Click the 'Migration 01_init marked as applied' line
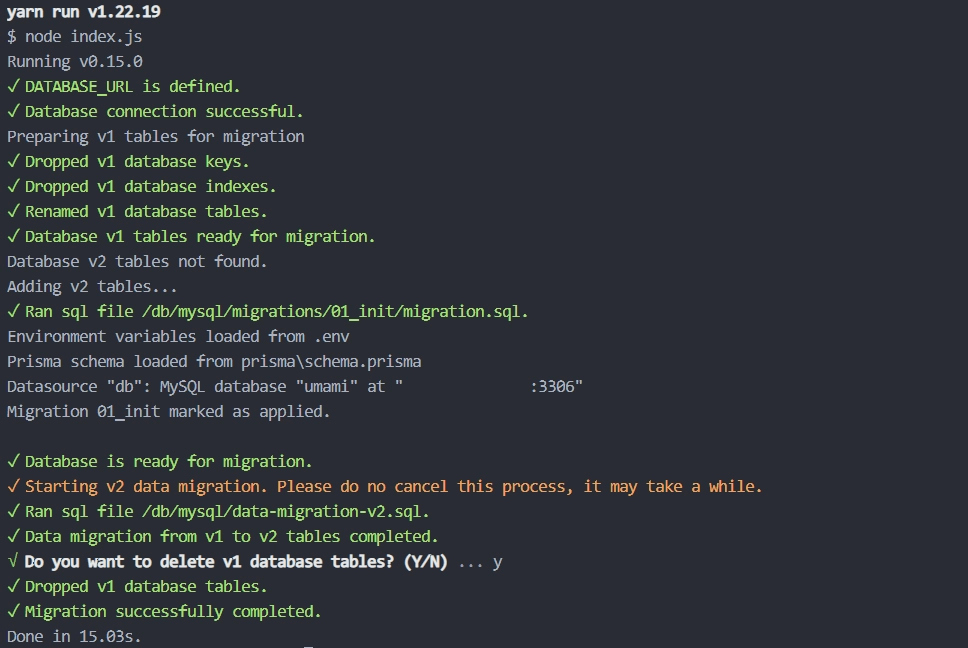The image size is (968, 648). click(x=169, y=412)
